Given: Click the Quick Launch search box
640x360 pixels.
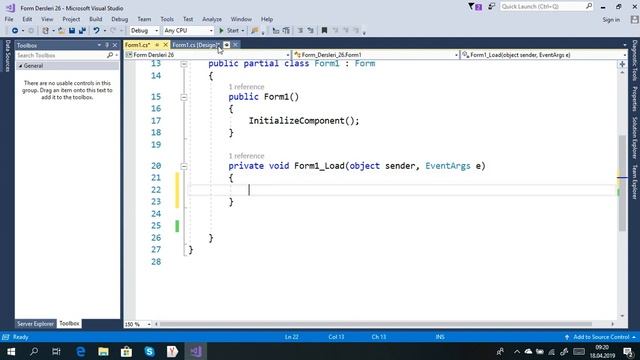Looking at the screenshot, I should pyautogui.click(x=546, y=7).
